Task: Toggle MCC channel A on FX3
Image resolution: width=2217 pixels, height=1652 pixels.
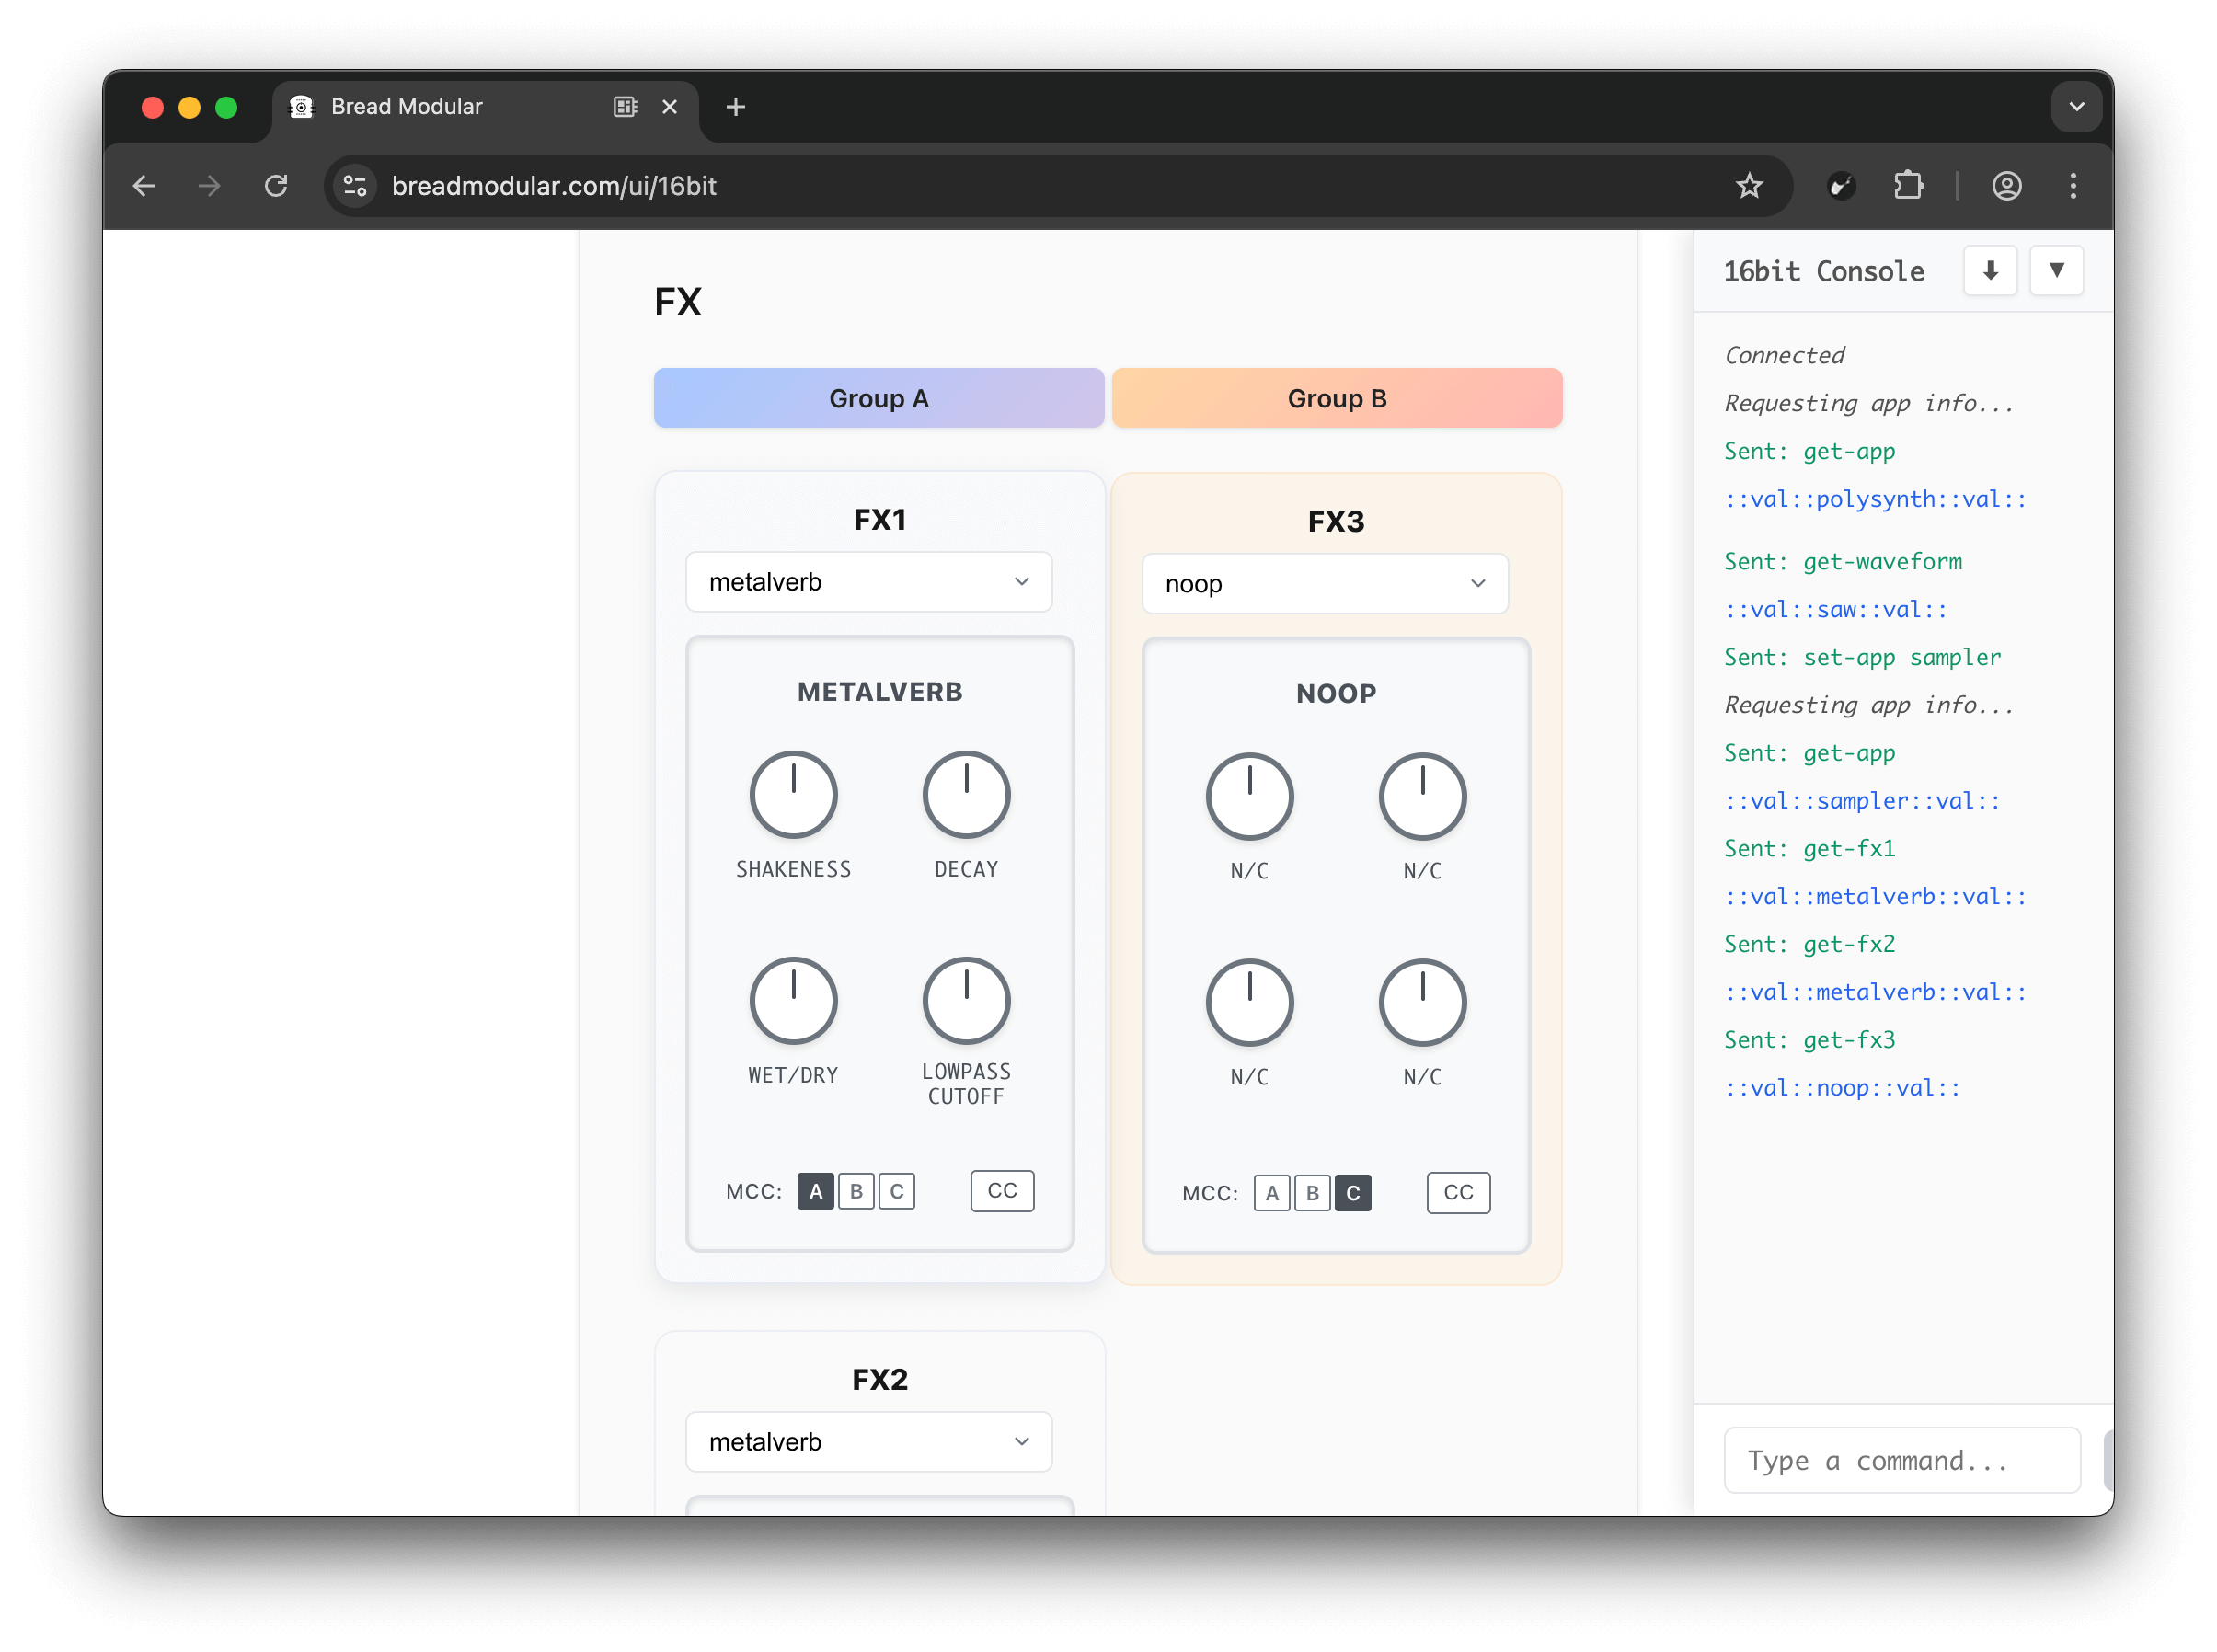Action: pos(1271,1193)
